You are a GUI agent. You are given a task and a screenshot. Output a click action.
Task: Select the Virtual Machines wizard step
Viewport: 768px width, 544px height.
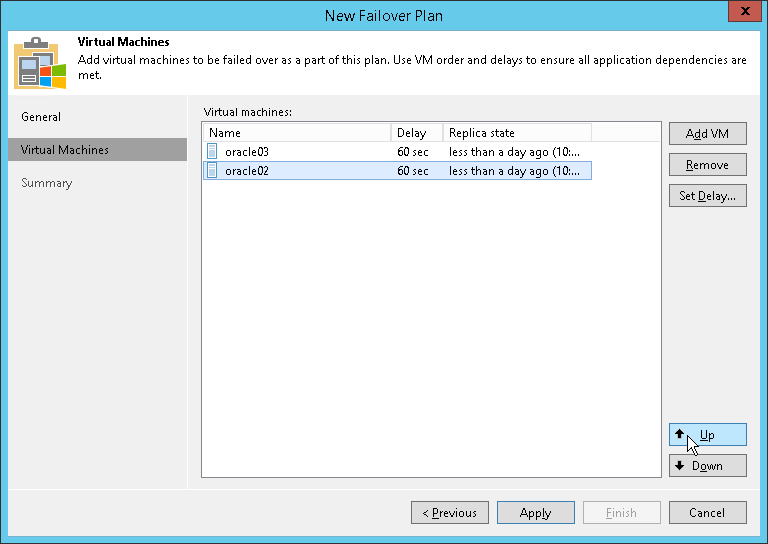tap(65, 150)
